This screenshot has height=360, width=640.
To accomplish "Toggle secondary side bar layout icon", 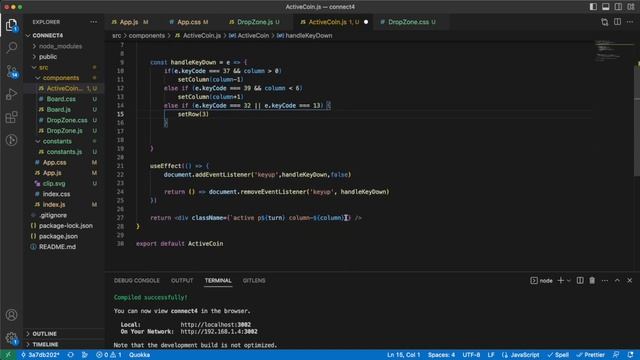I will tap(618, 7).
